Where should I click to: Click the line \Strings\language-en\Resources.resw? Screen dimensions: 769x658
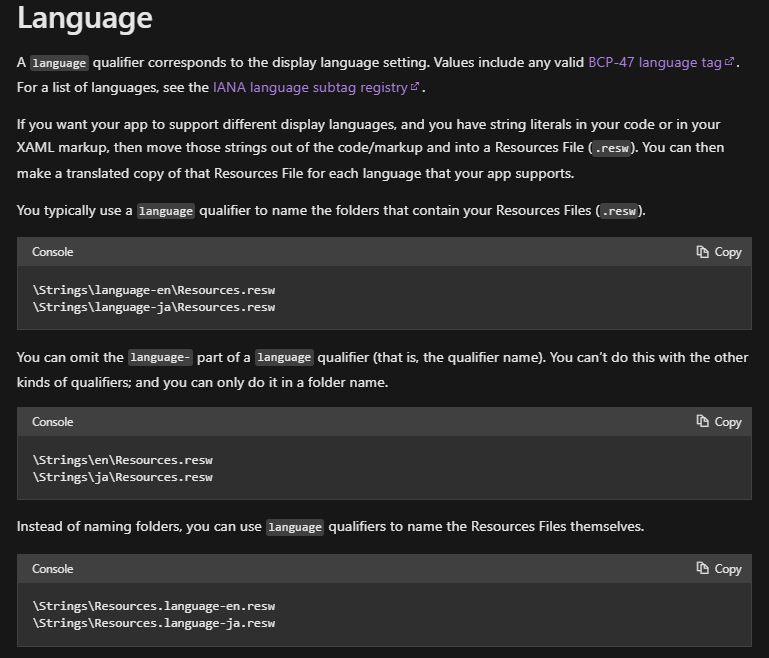click(154, 290)
